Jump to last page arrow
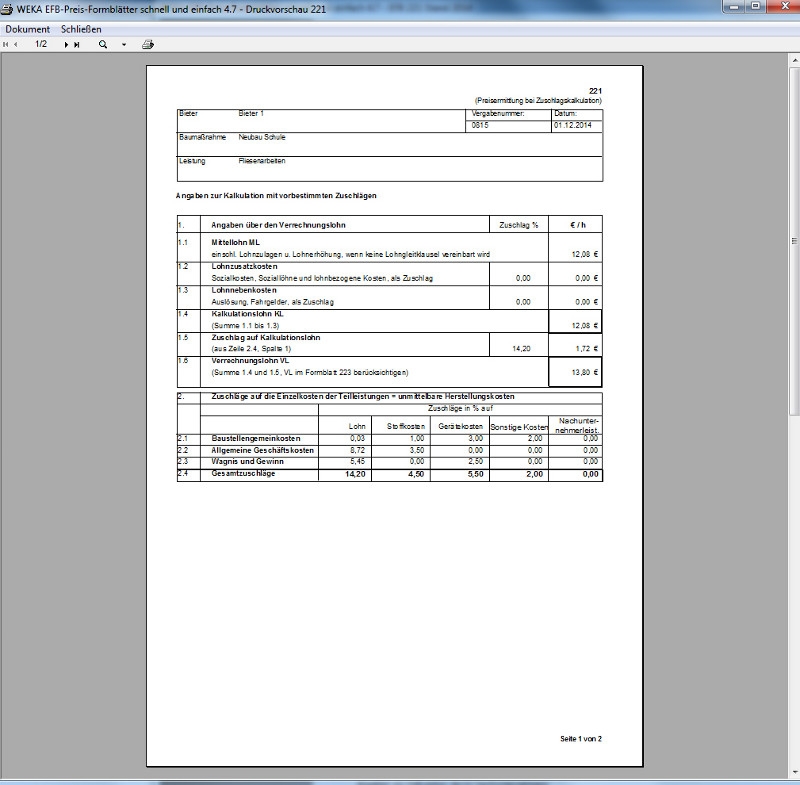This screenshot has height=785, width=800. point(77,44)
